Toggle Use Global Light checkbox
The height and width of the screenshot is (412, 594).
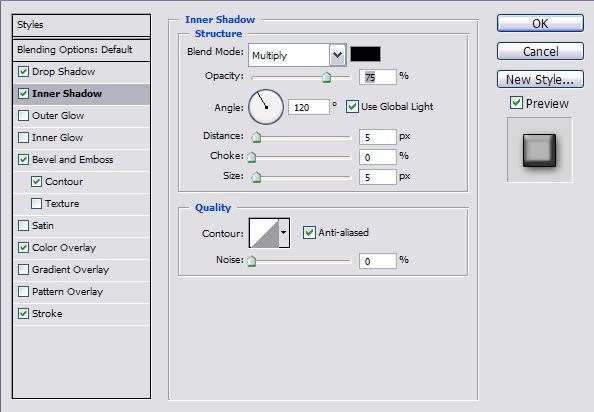(x=352, y=106)
